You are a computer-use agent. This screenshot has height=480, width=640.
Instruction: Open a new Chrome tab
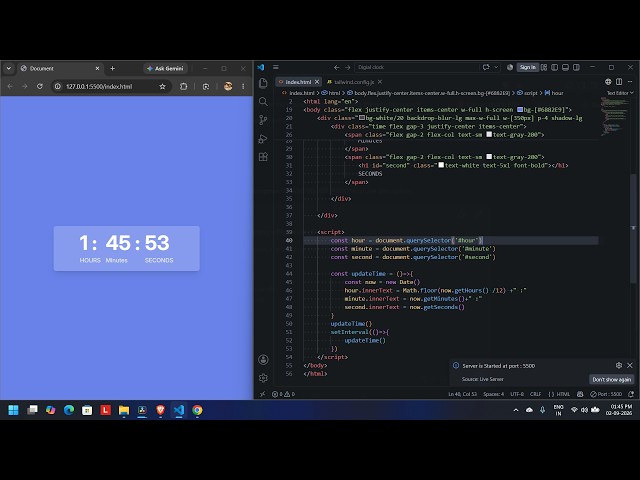[113, 69]
